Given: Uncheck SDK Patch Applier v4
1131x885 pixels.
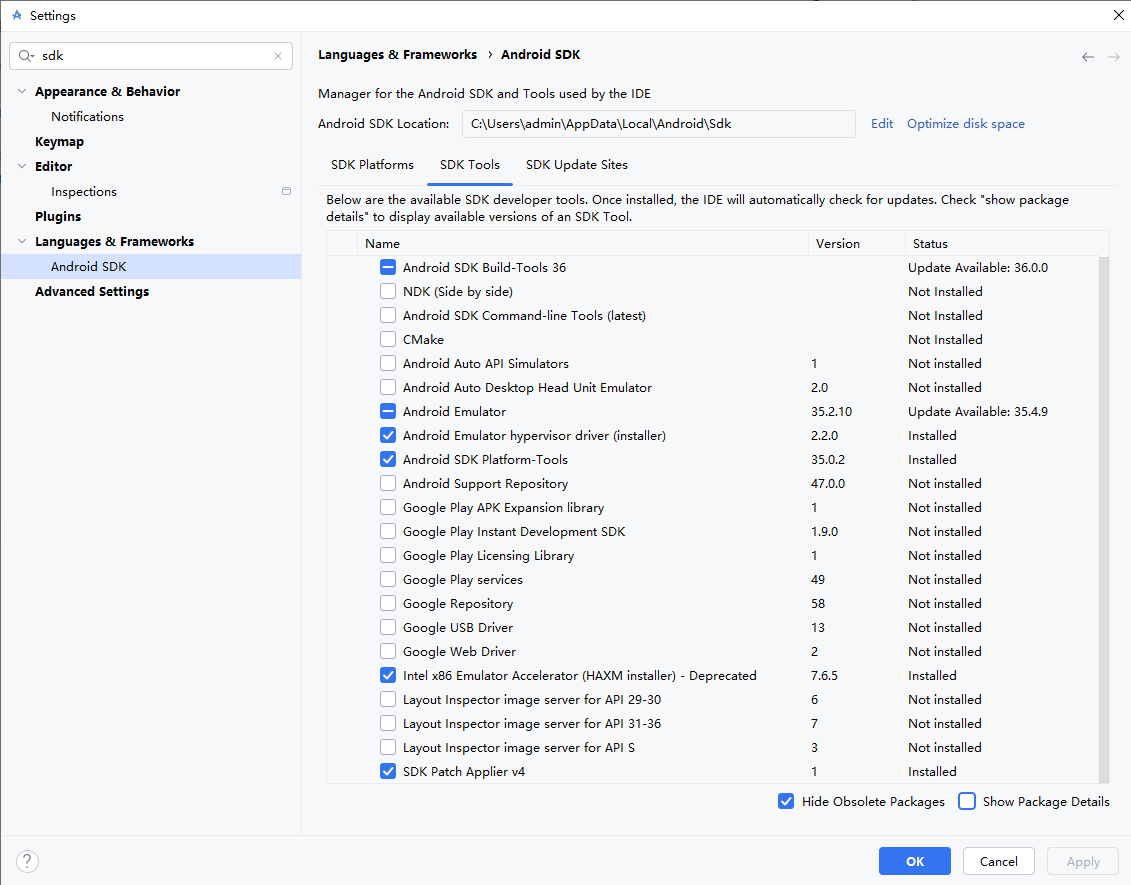Looking at the screenshot, I should (388, 771).
